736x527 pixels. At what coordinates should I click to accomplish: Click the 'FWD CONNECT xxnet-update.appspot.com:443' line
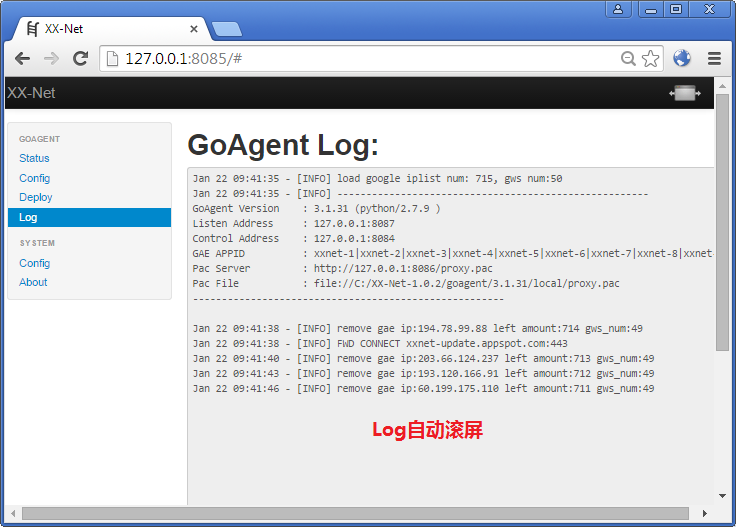[380, 344]
